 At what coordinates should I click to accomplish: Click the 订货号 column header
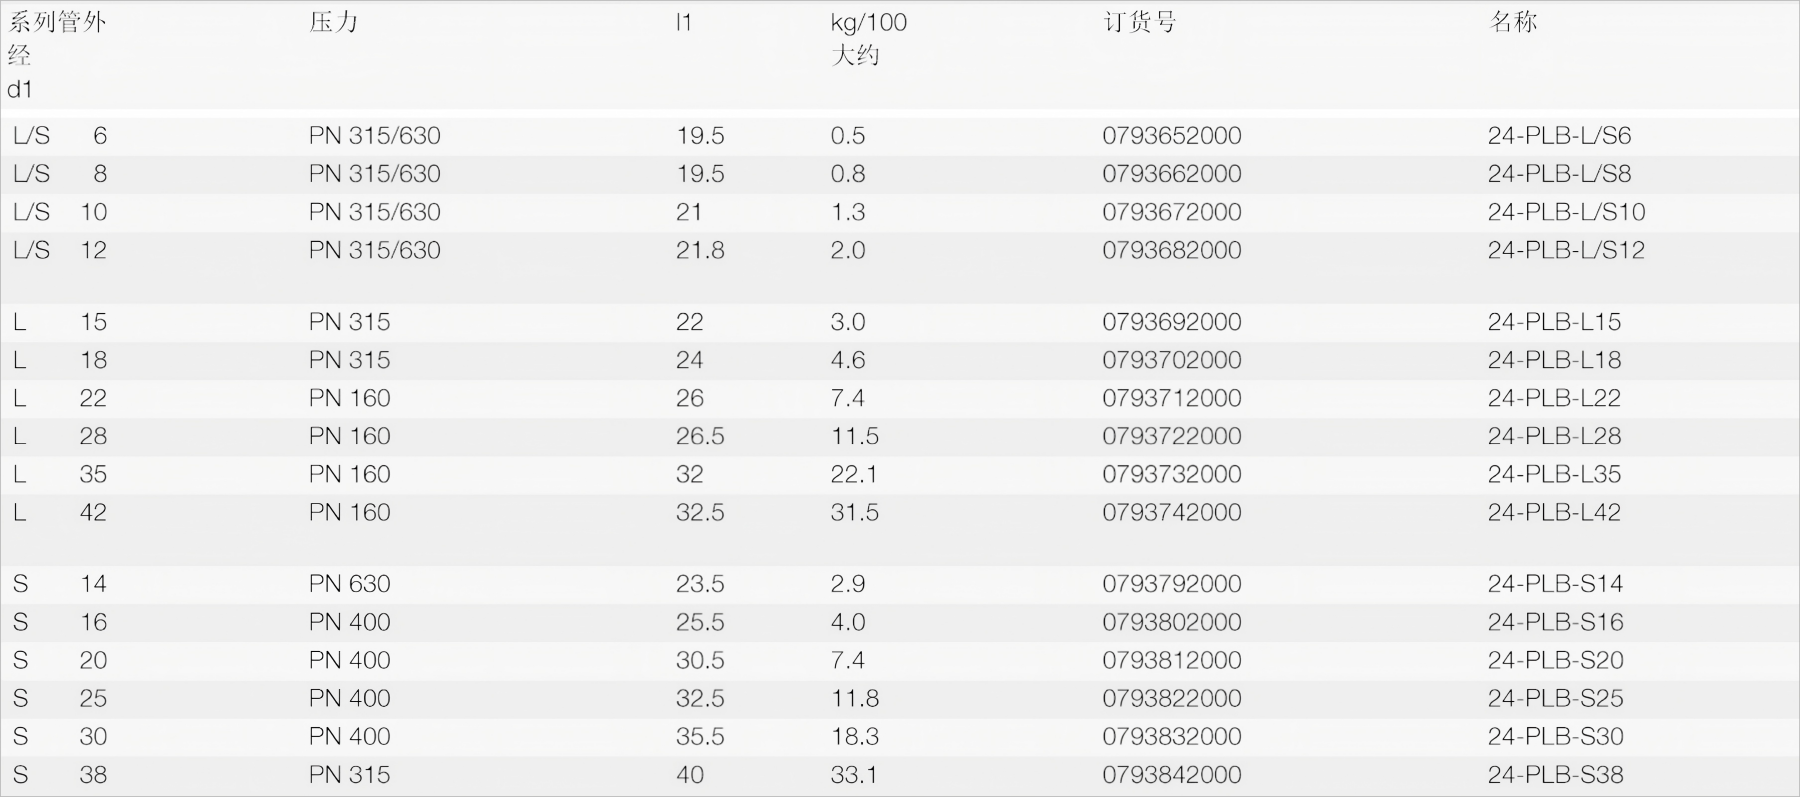[1139, 22]
